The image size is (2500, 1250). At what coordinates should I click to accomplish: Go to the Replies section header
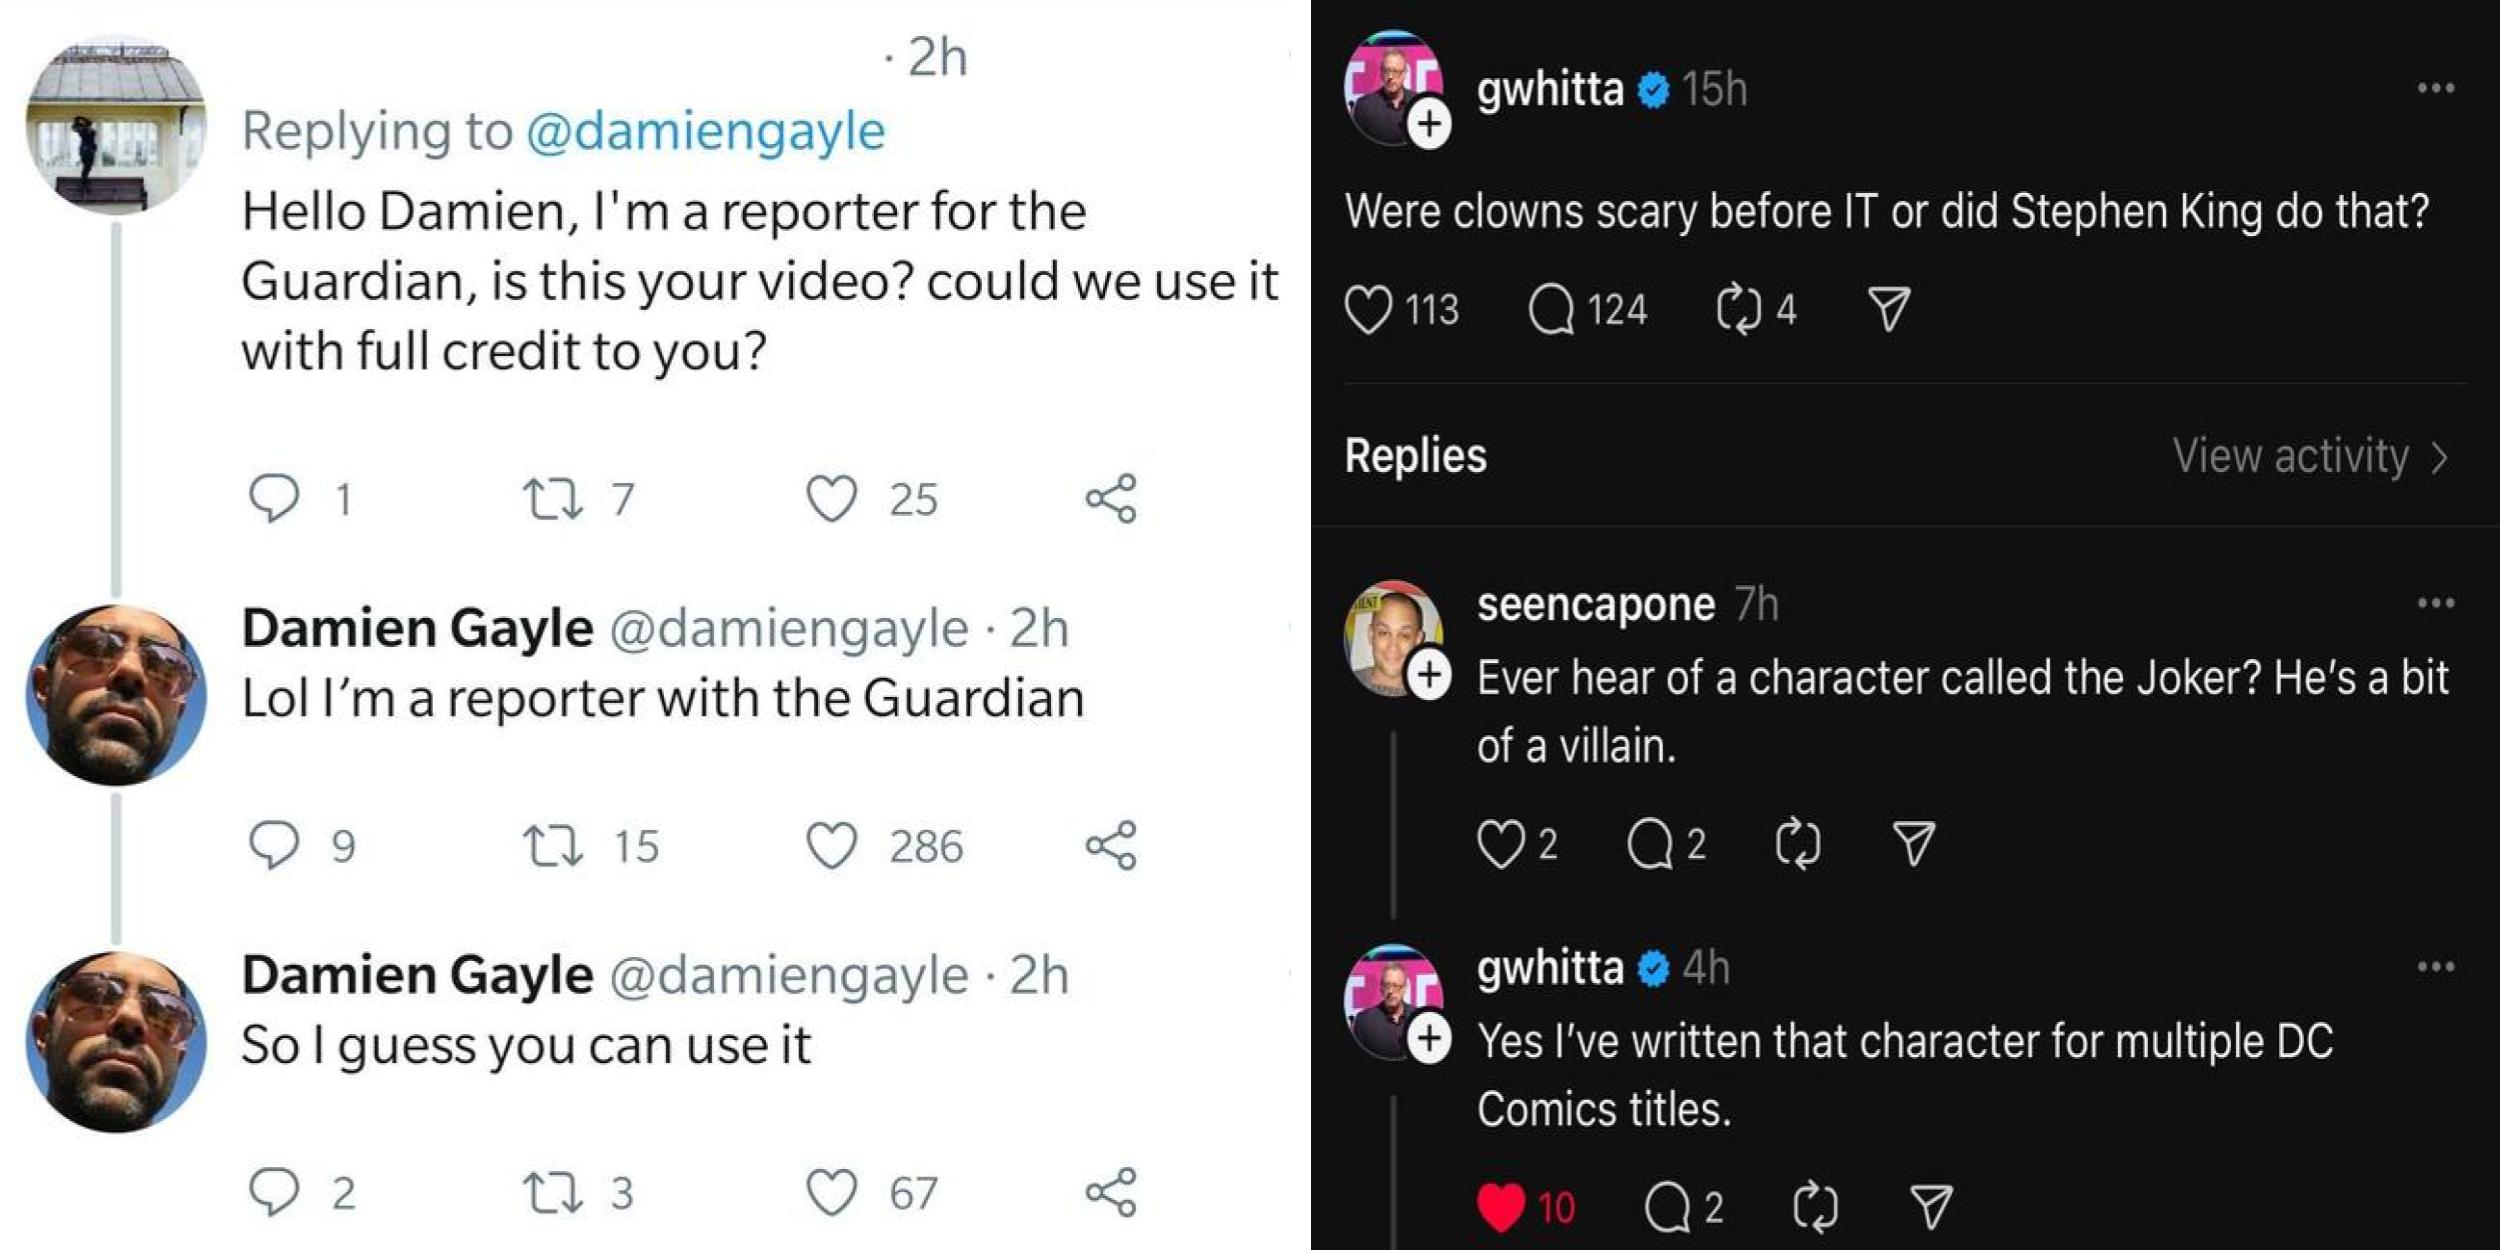coord(1418,456)
